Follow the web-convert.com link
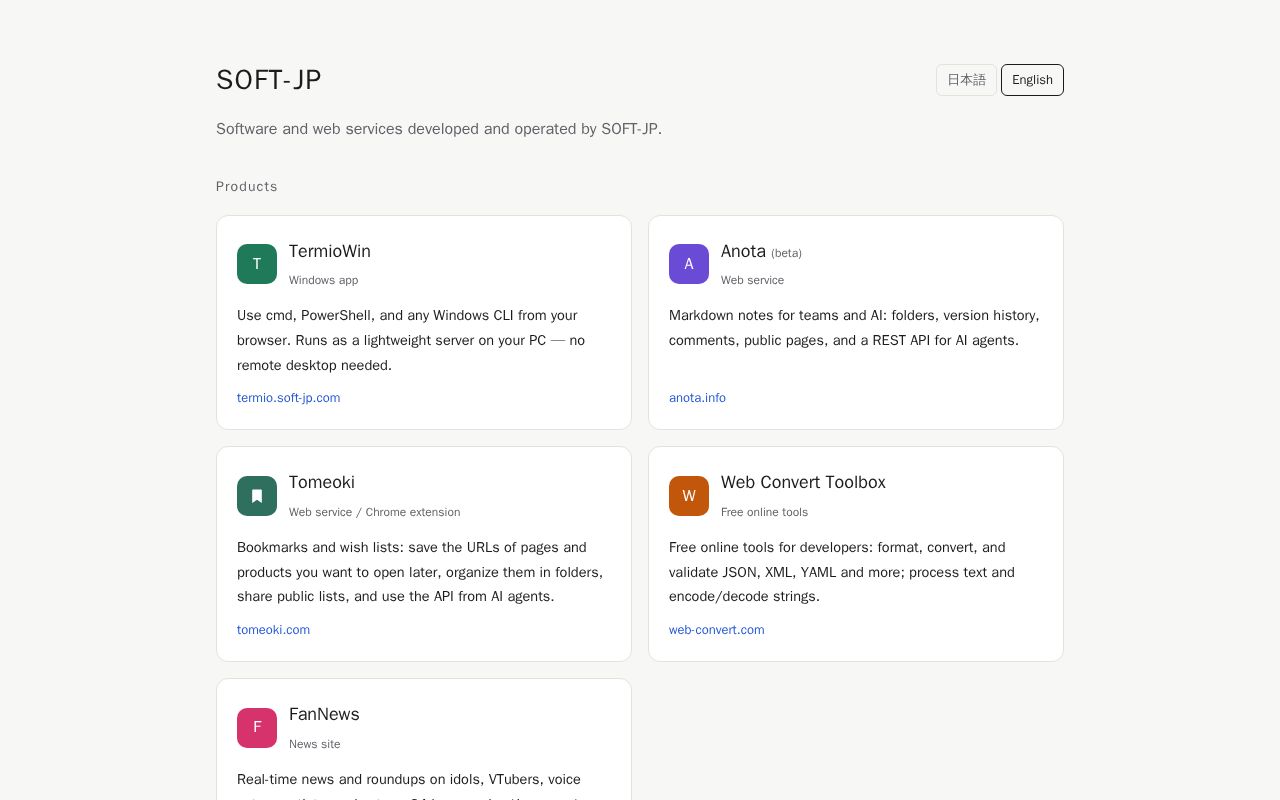Viewport: 1280px width, 800px height. (717, 630)
